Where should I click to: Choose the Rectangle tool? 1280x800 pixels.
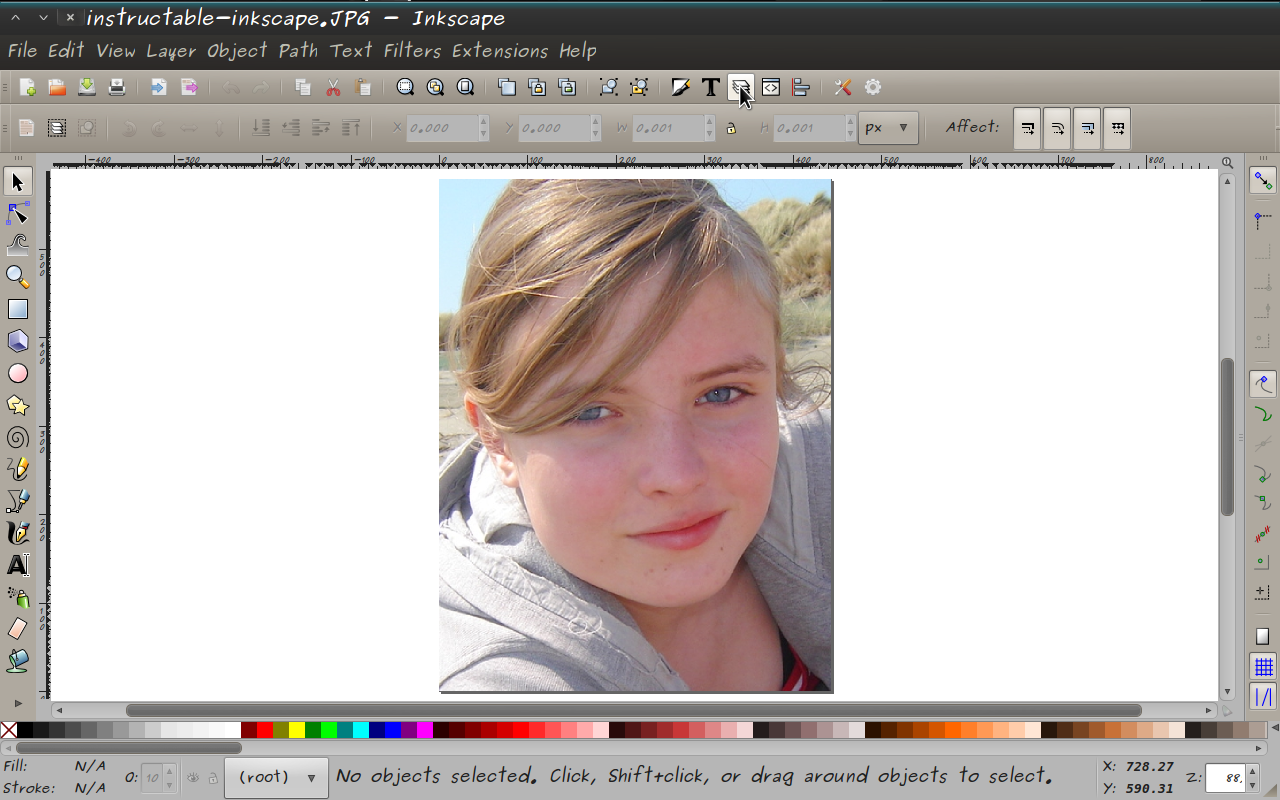[18, 309]
